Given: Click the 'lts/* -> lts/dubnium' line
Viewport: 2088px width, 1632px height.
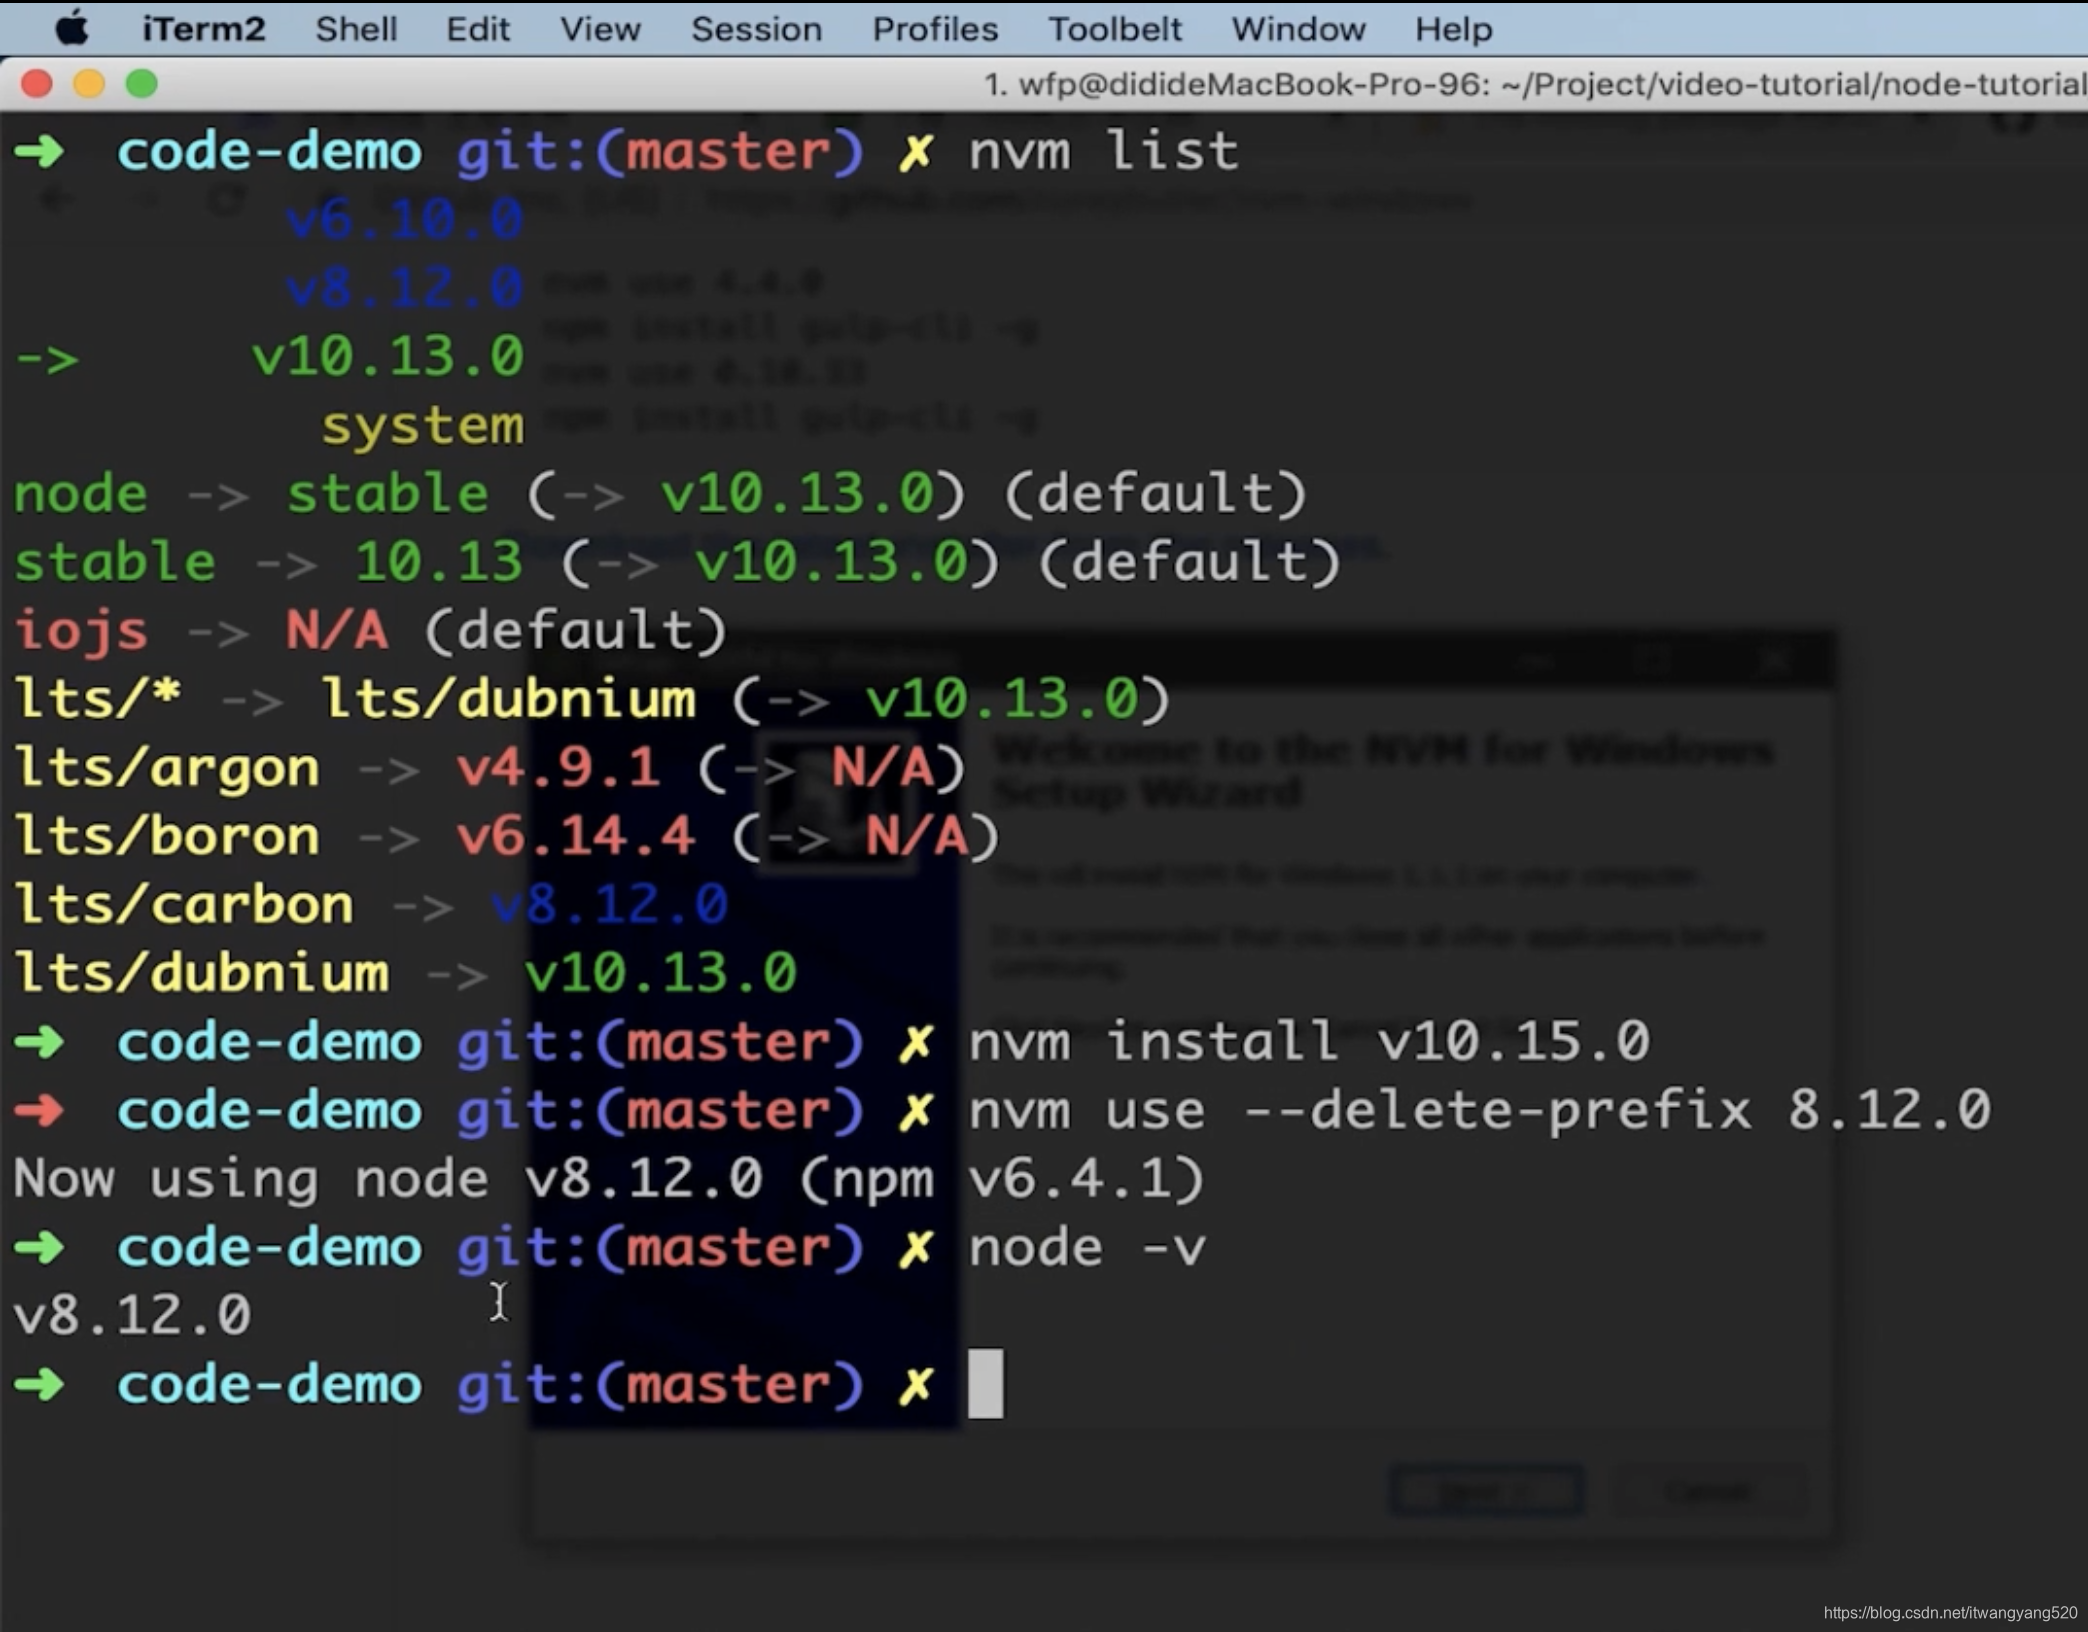Looking at the screenshot, I should (592, 699).
